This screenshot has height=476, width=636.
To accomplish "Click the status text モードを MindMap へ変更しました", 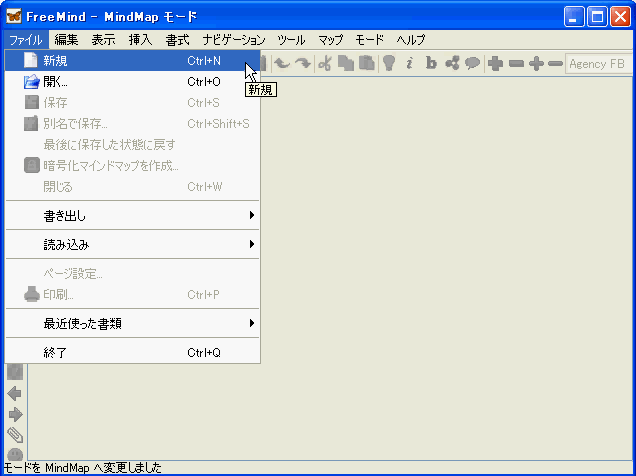I will coord(82,468).
